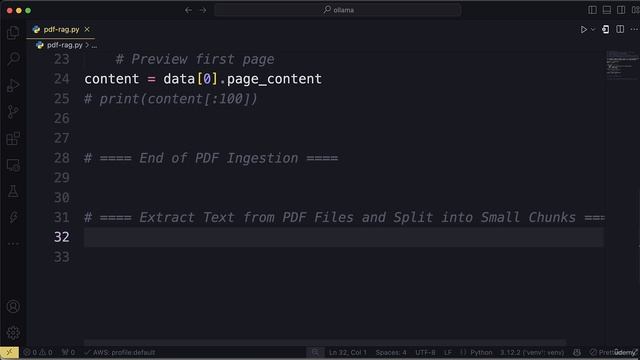Select AWS profile default in status bar
This screenshot has height=360, width=640.
click(120, 352)
